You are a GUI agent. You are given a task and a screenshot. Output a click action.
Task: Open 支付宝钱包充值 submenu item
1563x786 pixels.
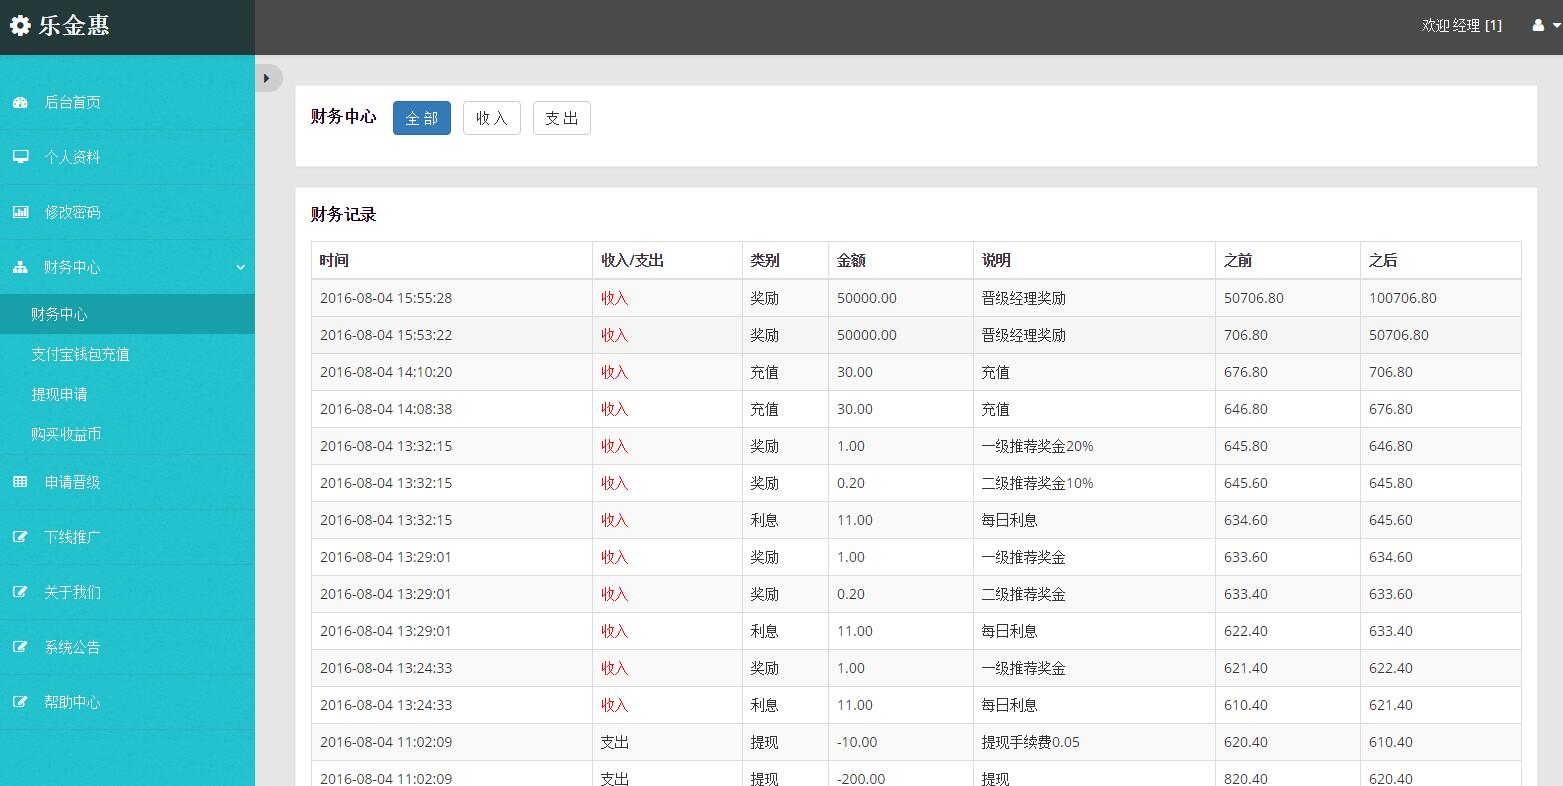click(80, 354)
